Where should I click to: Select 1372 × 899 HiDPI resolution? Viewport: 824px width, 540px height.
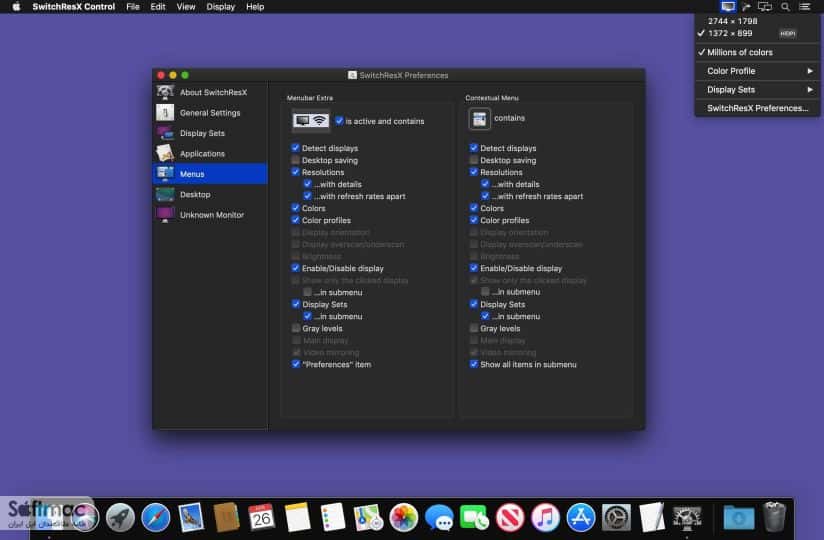click(x=757, y=33)
